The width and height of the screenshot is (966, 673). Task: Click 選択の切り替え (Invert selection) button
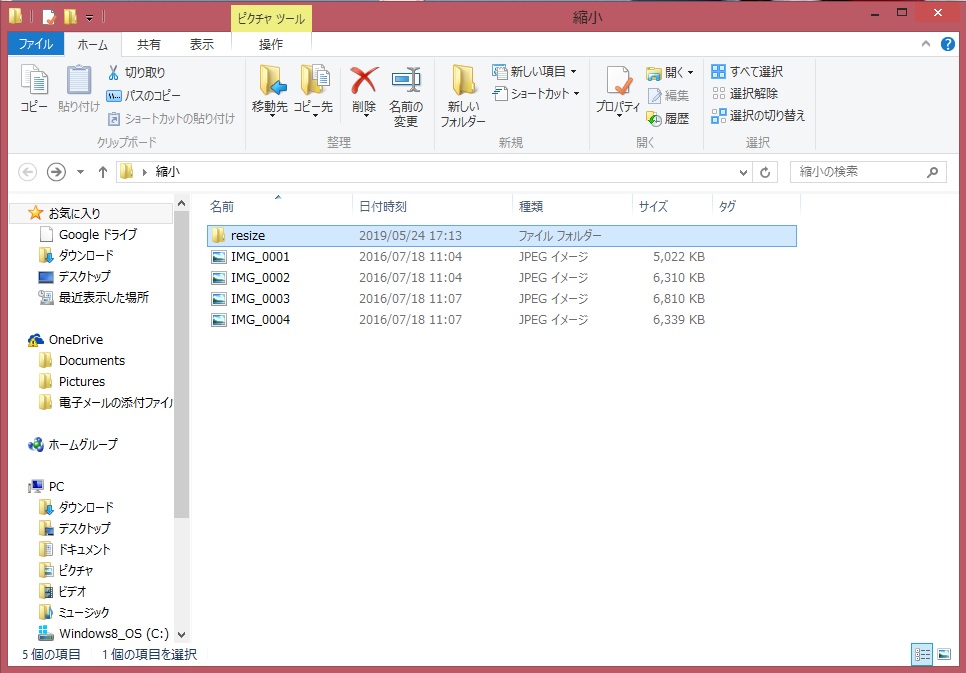pyautogui.click(x=758, y=115)
